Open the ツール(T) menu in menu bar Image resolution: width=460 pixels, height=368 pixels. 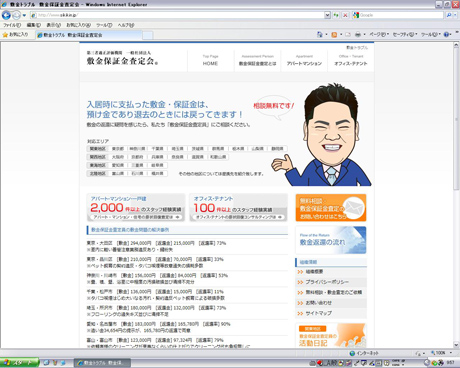coord(104,25)
